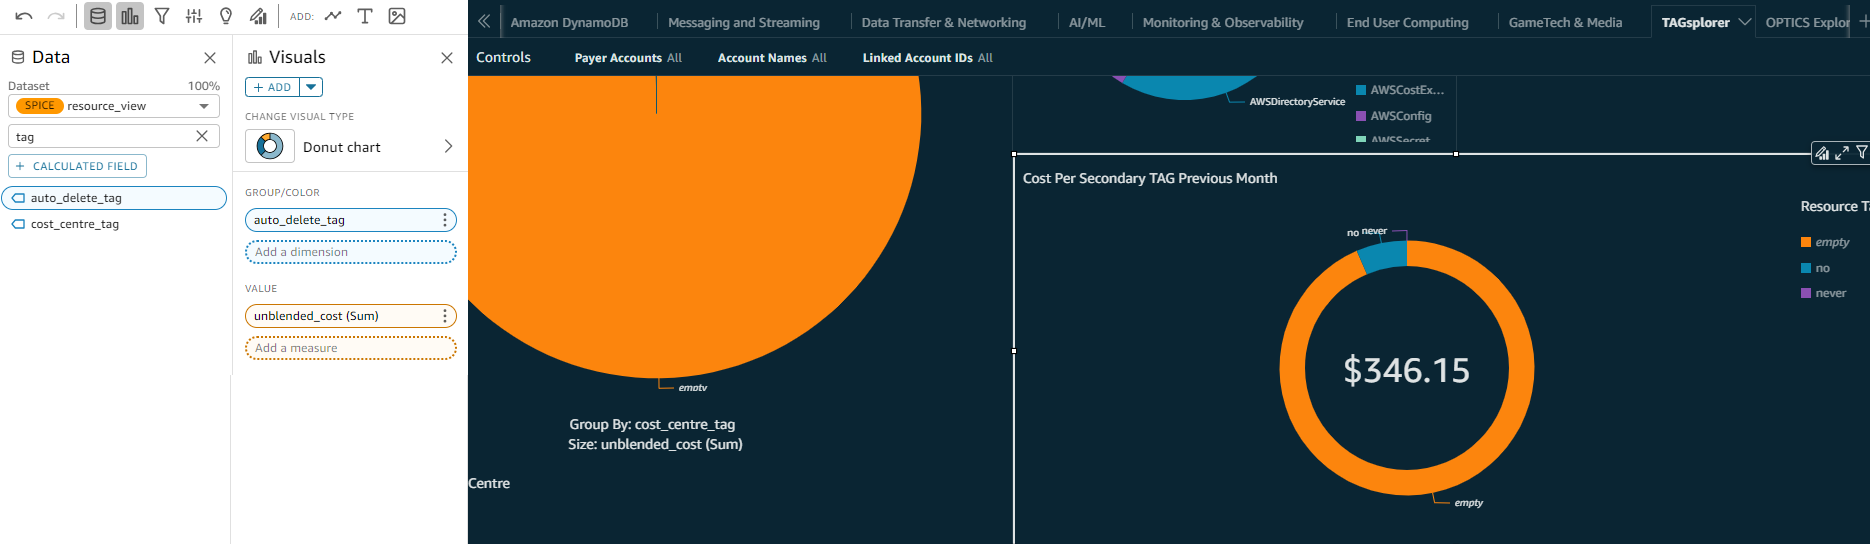Click the CALCULATED FIELD button

(x=78, y=166)
